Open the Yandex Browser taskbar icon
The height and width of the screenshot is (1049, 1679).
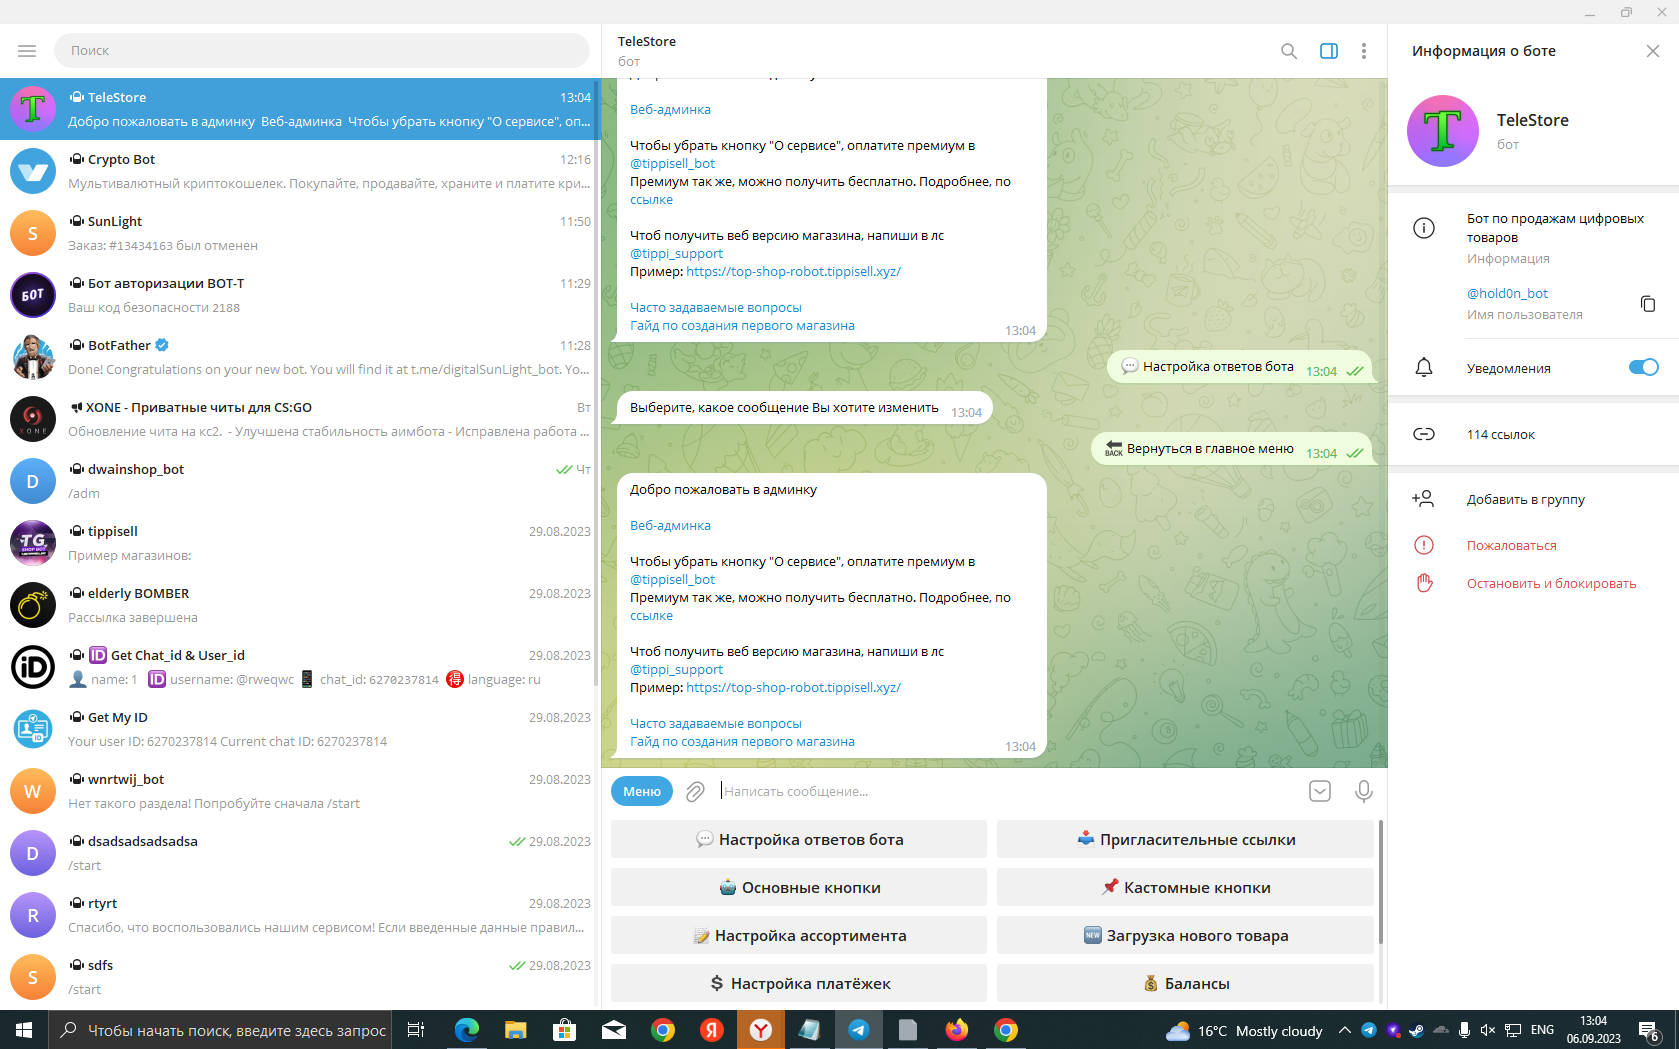pyautogui.click(x=761, y=1030)
